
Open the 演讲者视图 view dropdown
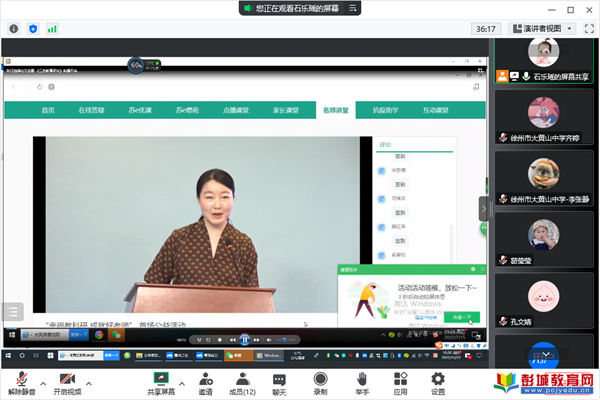click(542, 29)
